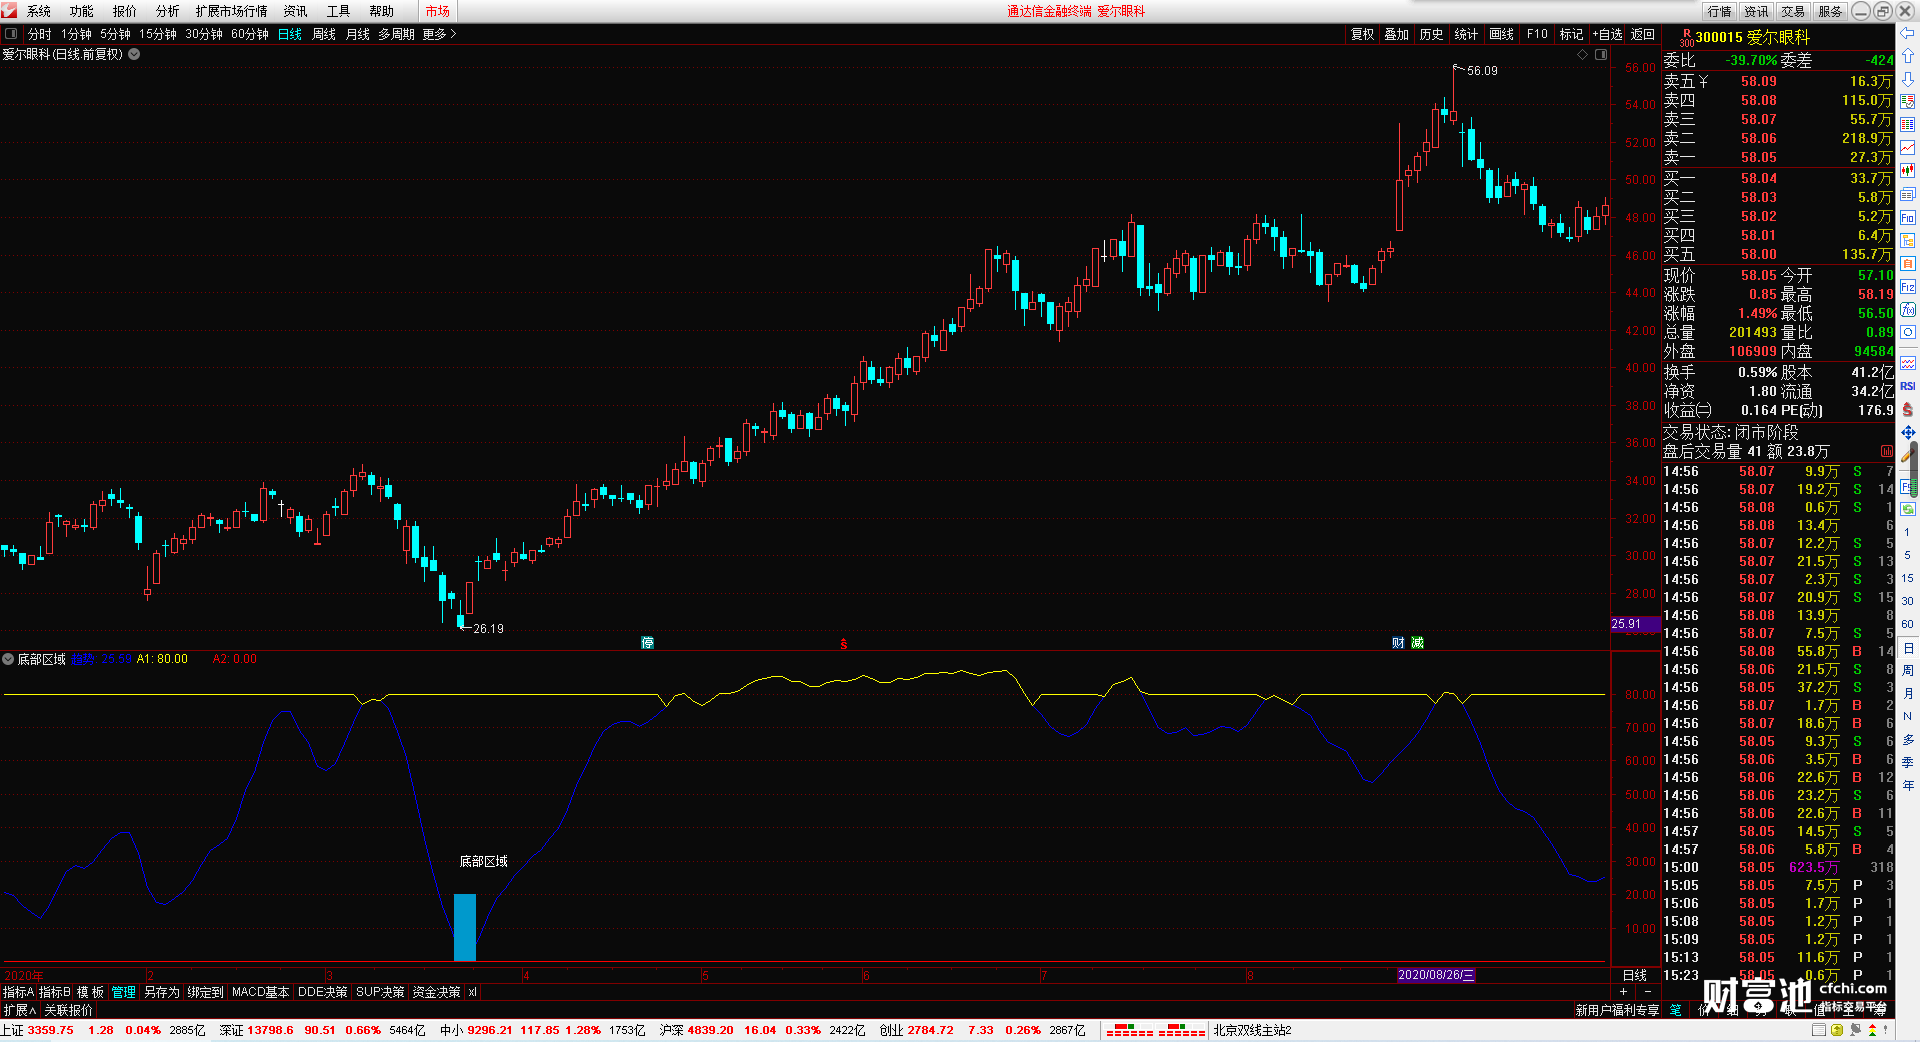Image resolution: width=1920 pixels, height=1042 pixels.
Task: Select the 年 period in the right sidebar
Action: pyautogui.click(x=1908, y=785)
